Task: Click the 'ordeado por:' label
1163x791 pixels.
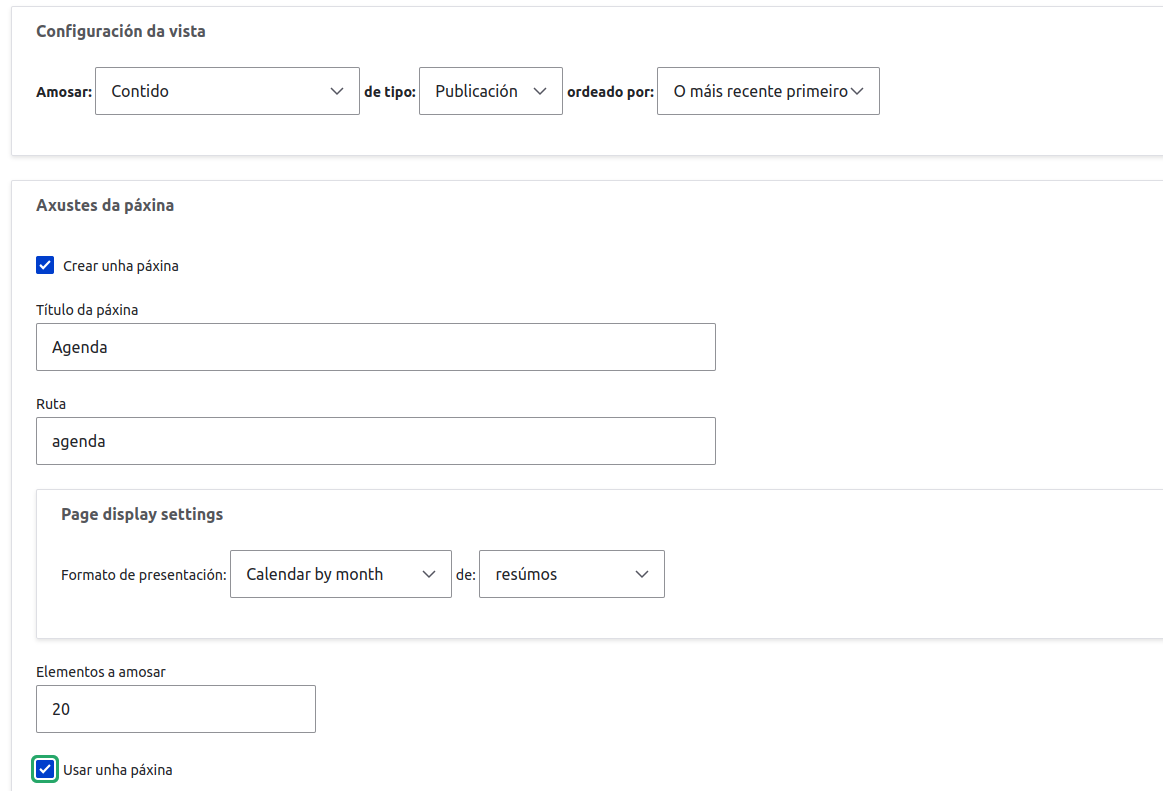Action: (x=610, y=92)
